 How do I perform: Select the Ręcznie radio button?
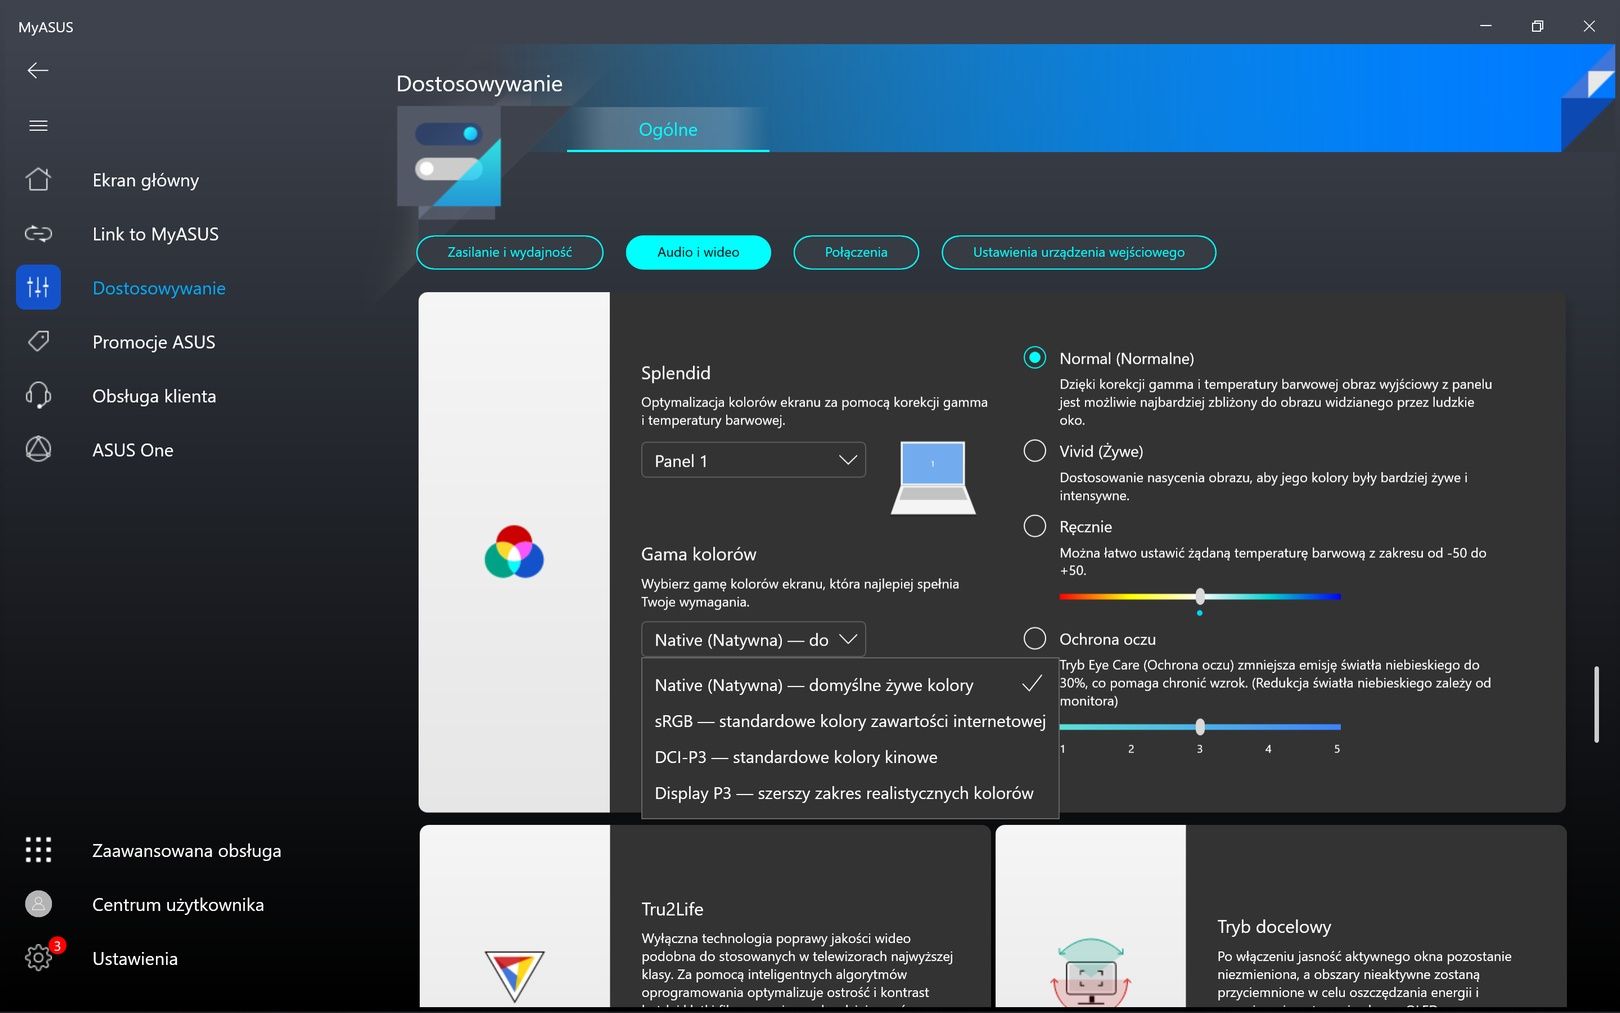point(1035,526)
